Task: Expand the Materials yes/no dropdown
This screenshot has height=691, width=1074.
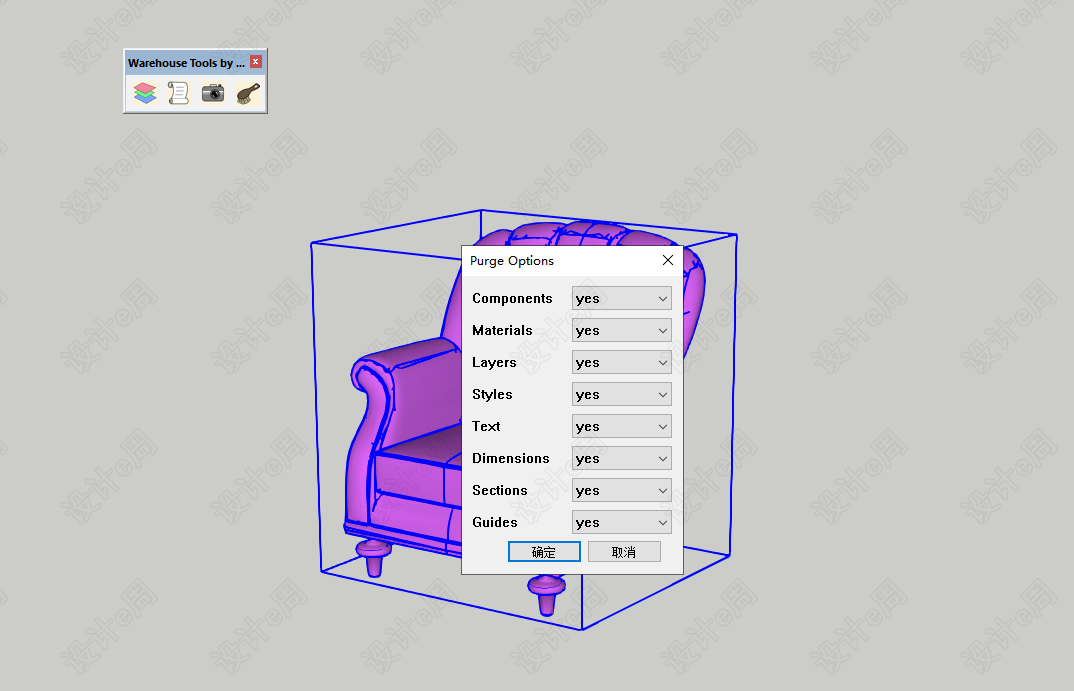Action: coord(621,330)
